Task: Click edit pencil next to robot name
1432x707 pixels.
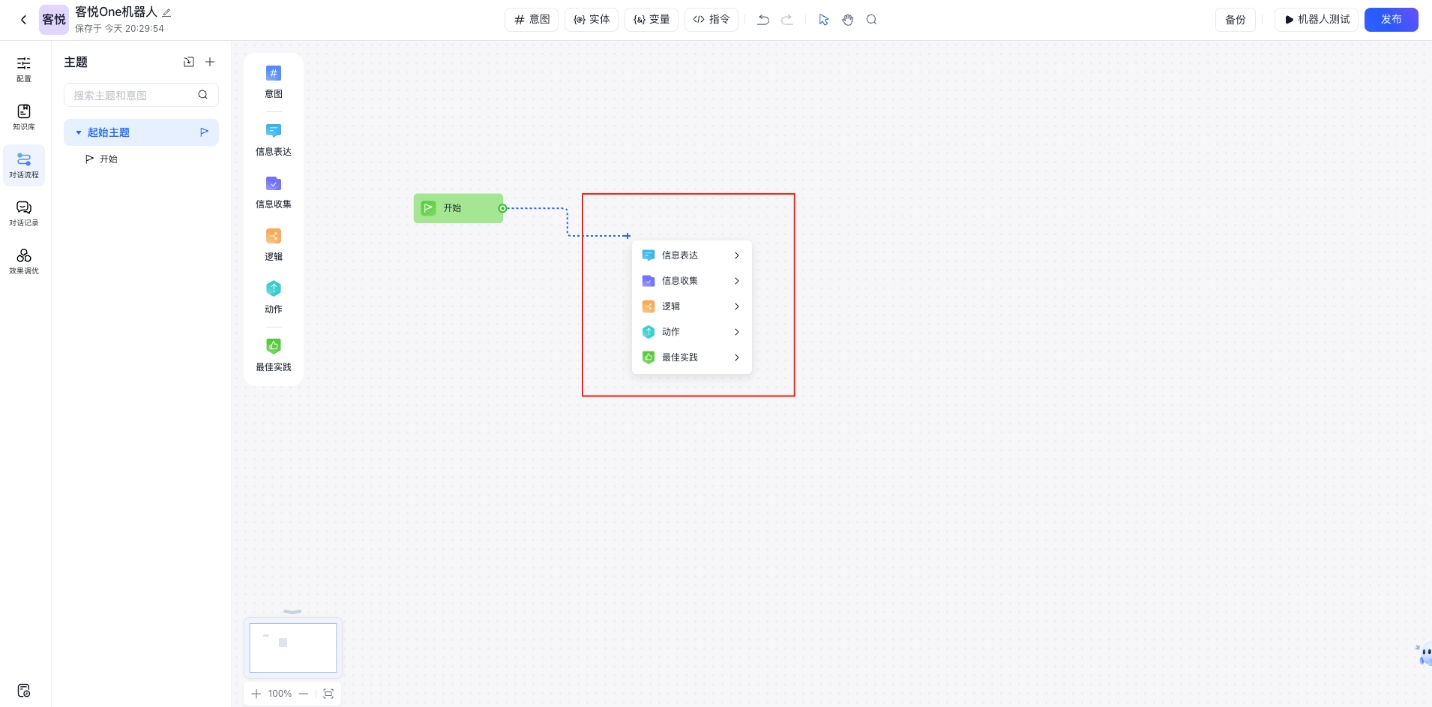Action: 167,13
